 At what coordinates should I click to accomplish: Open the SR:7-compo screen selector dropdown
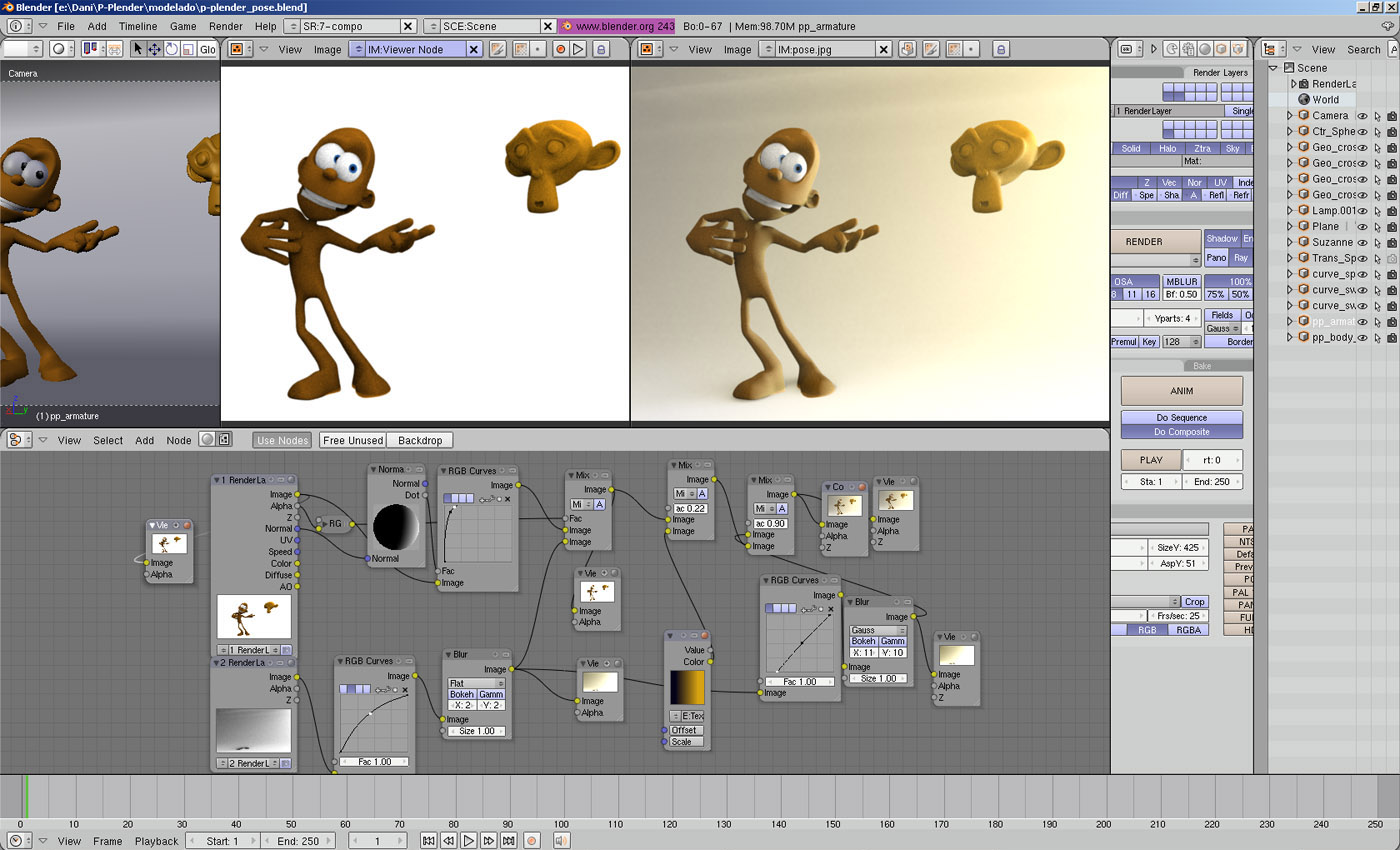pyautogui.click(x=292, y=26)
